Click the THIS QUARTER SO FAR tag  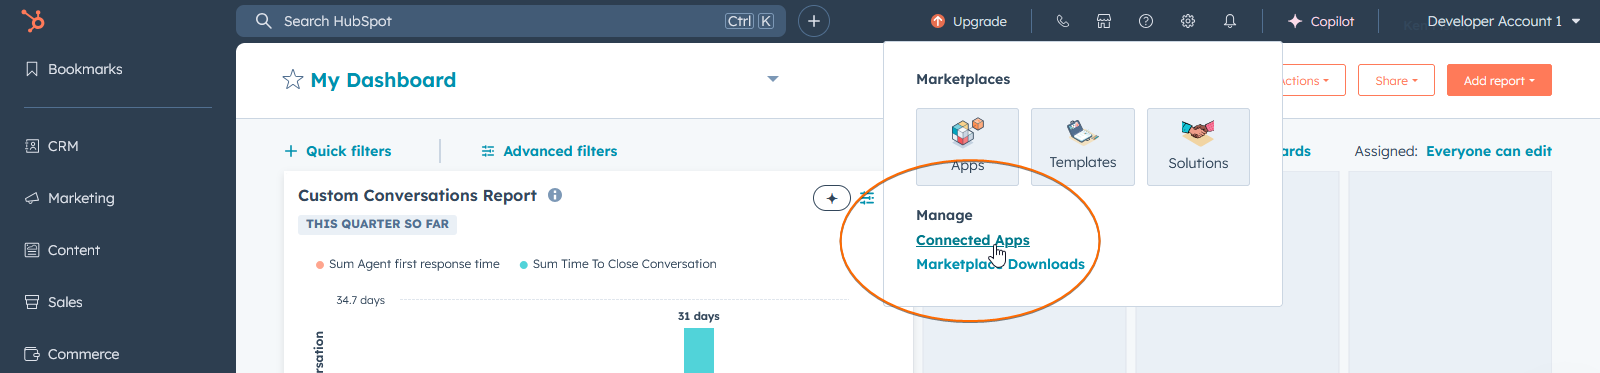(x=377, y=224)
